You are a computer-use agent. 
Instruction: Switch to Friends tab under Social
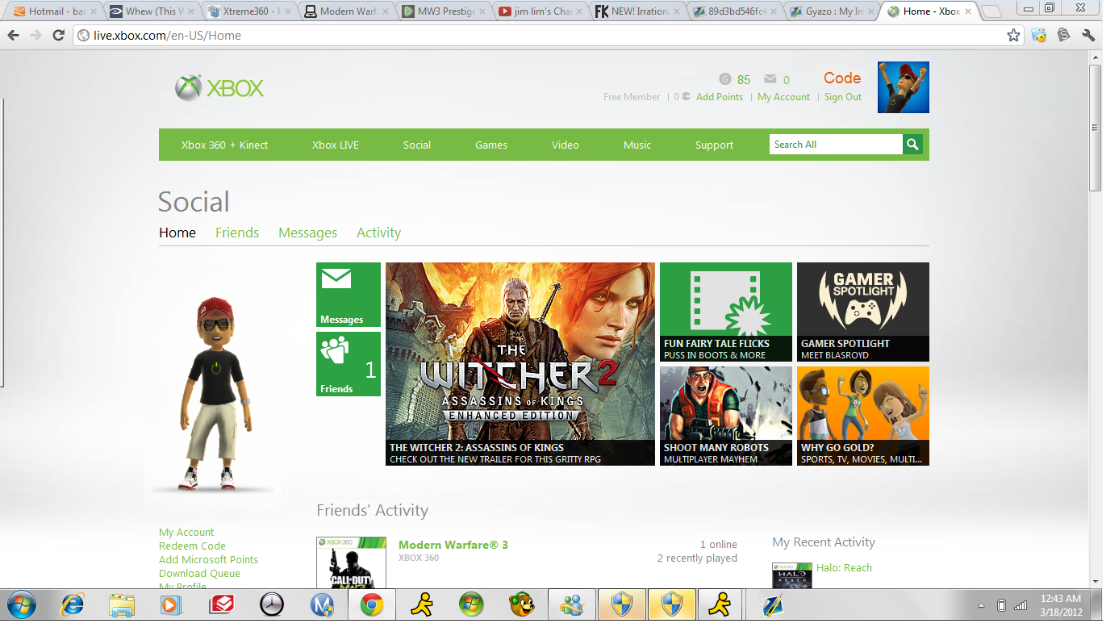237,233
